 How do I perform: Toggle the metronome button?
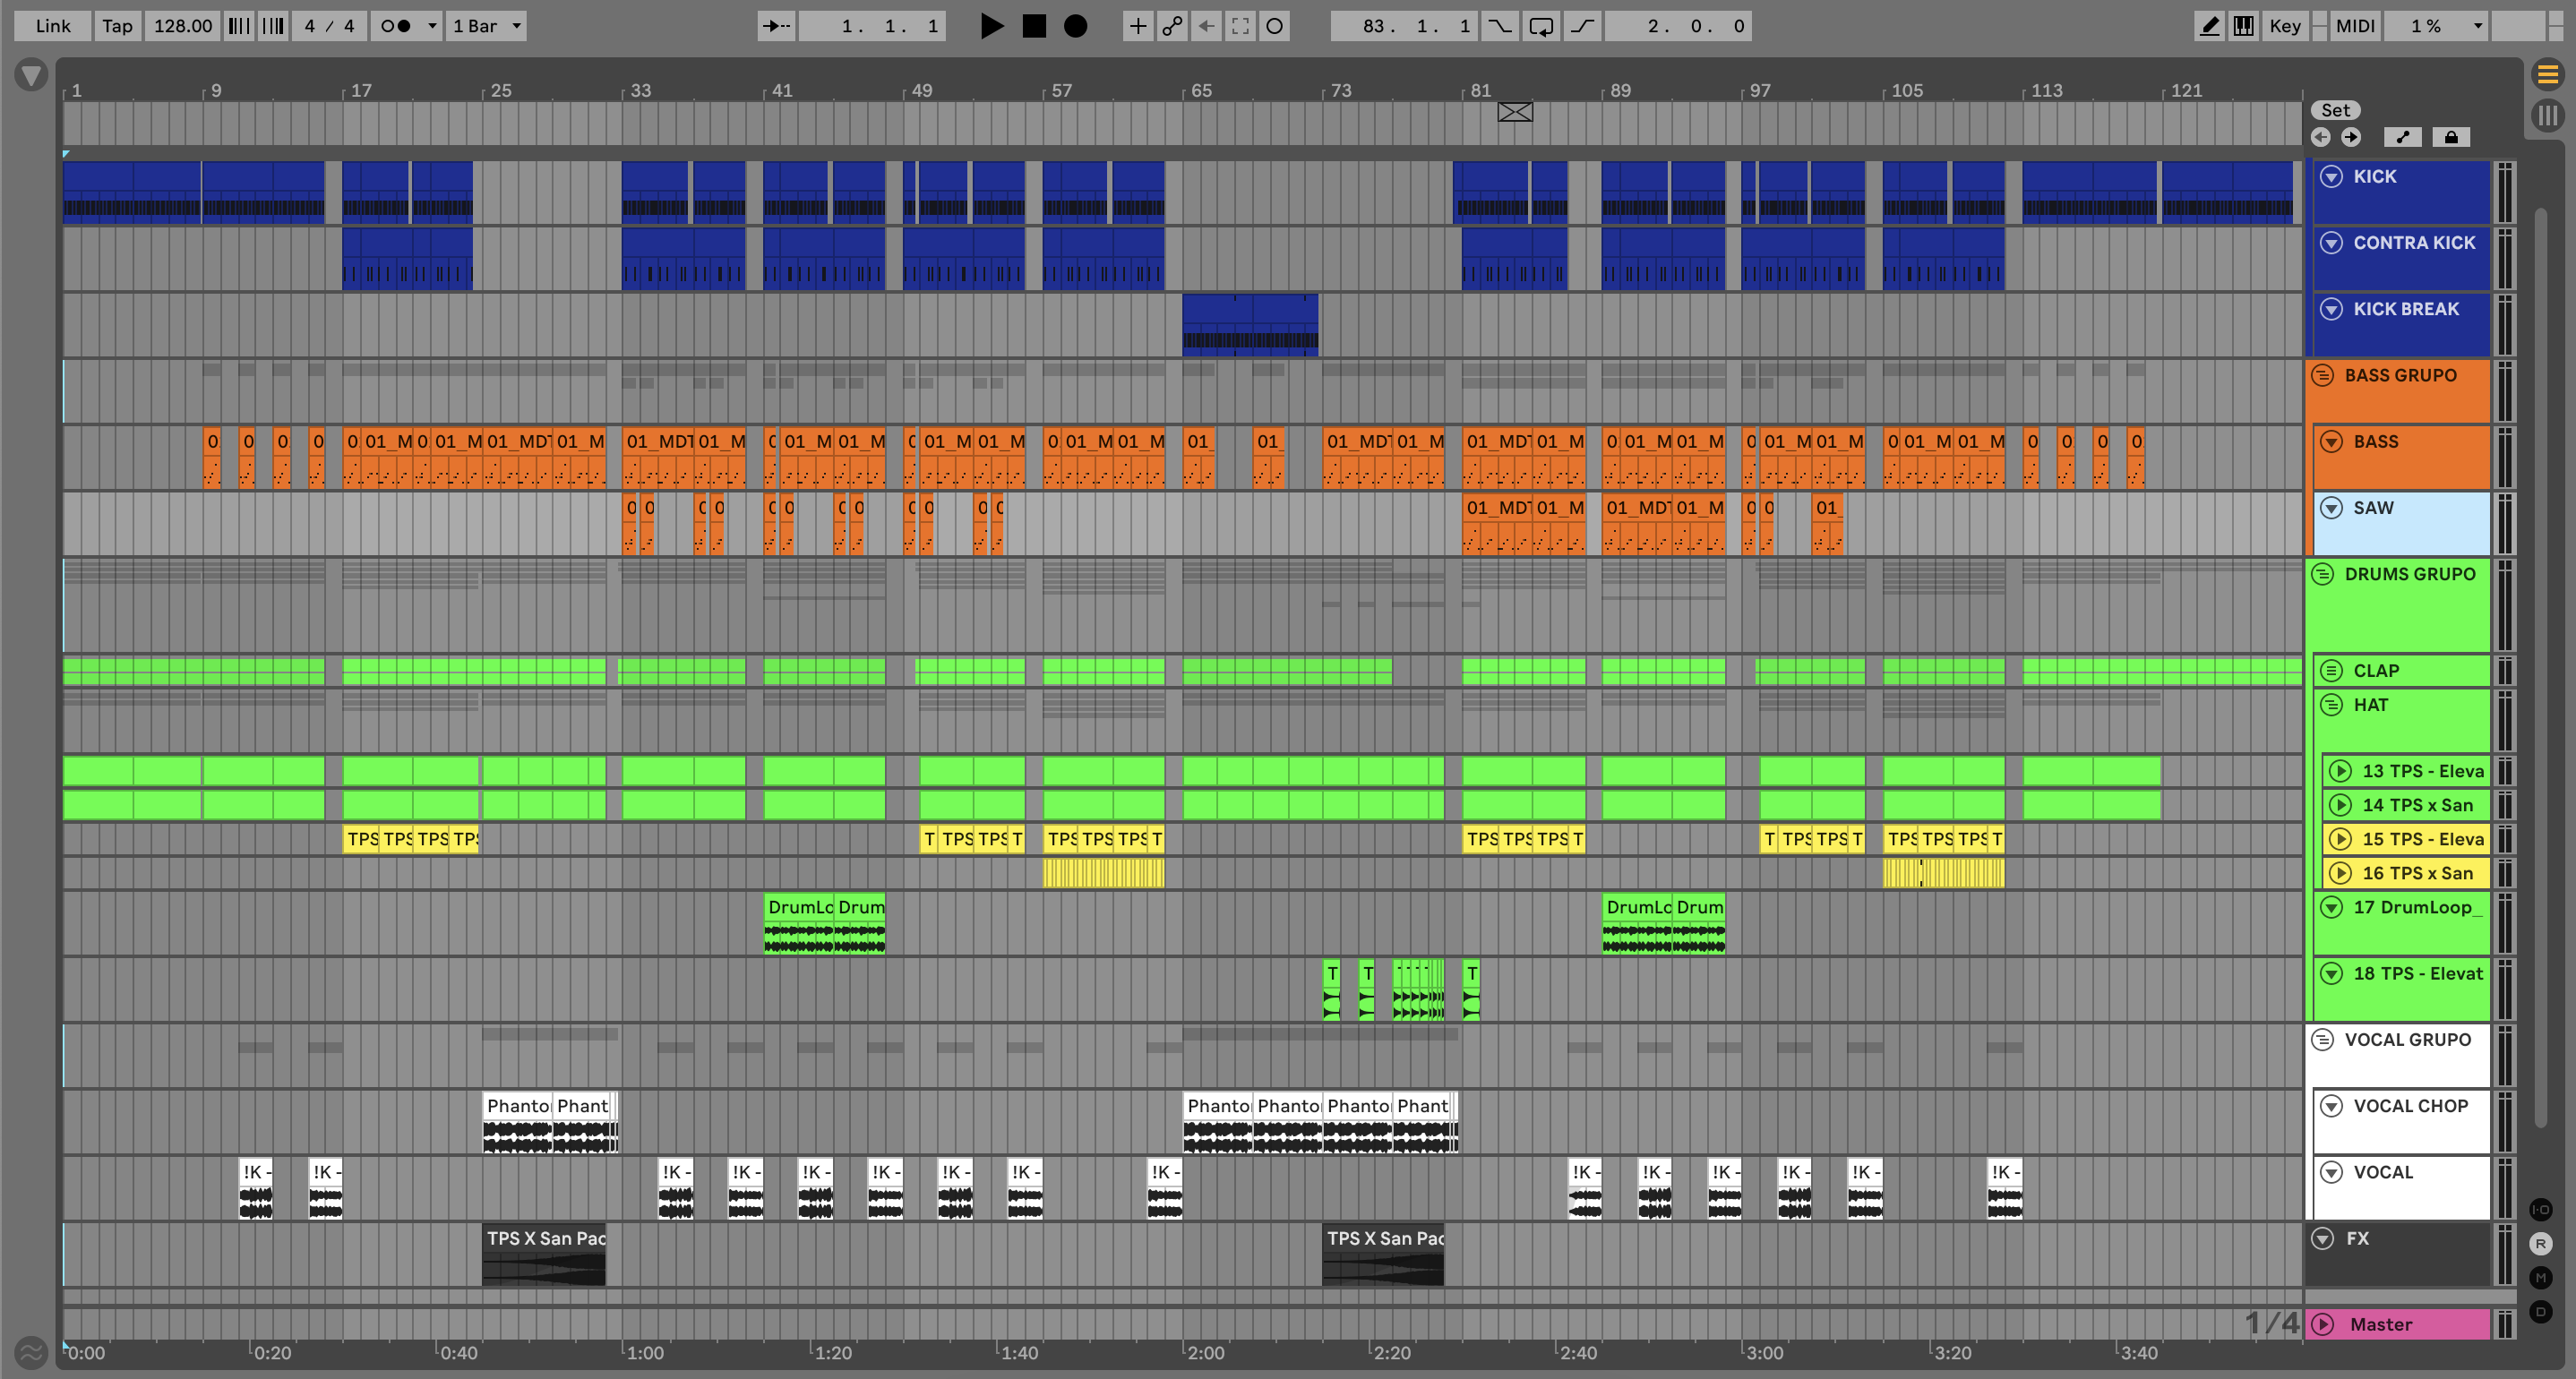pyautogui.click(x=397, y=26)
